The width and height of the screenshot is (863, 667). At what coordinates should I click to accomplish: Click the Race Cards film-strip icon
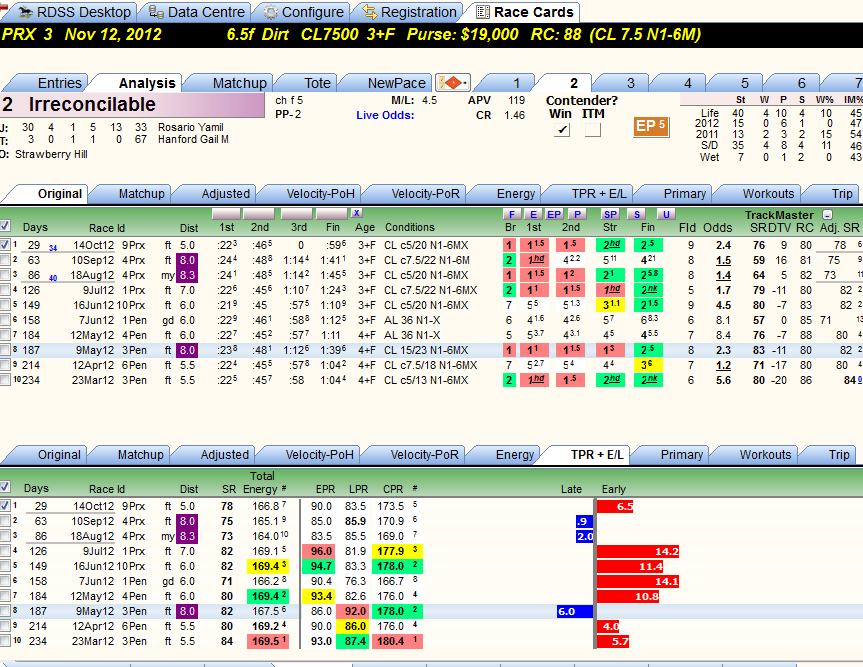[483, 12]
